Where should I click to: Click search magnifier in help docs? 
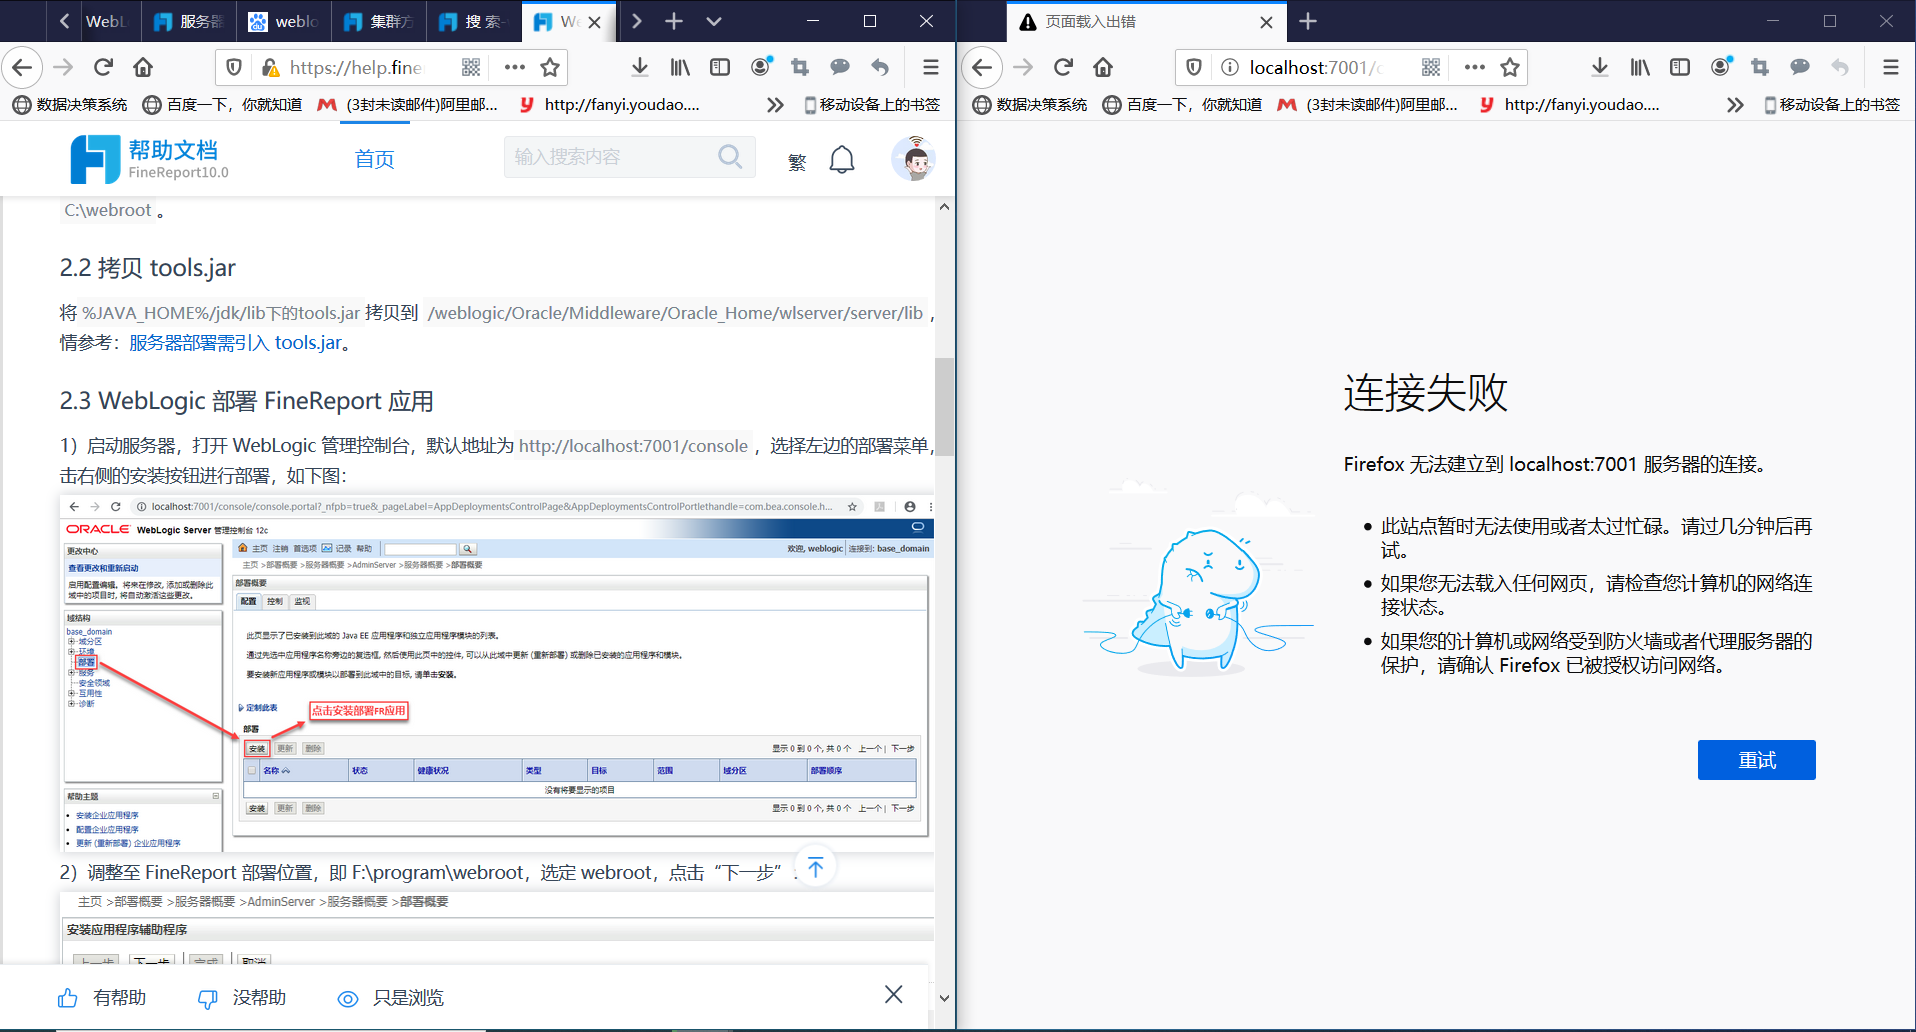click(731, 157)
